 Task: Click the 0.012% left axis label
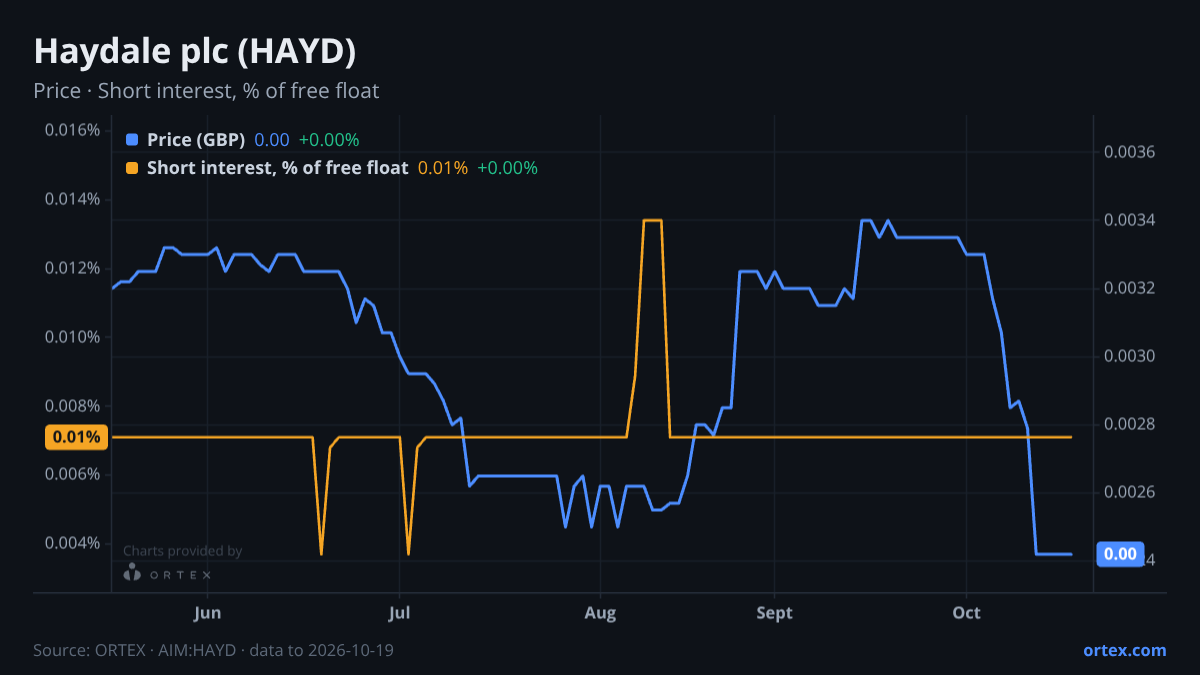71,268
